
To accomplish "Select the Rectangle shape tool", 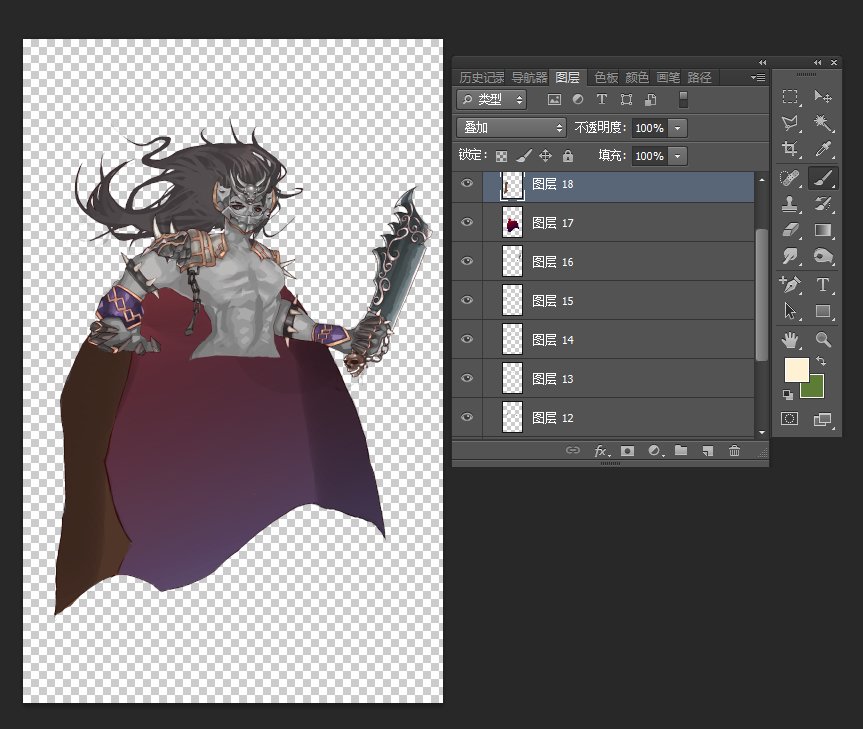I will coord(823,311).
